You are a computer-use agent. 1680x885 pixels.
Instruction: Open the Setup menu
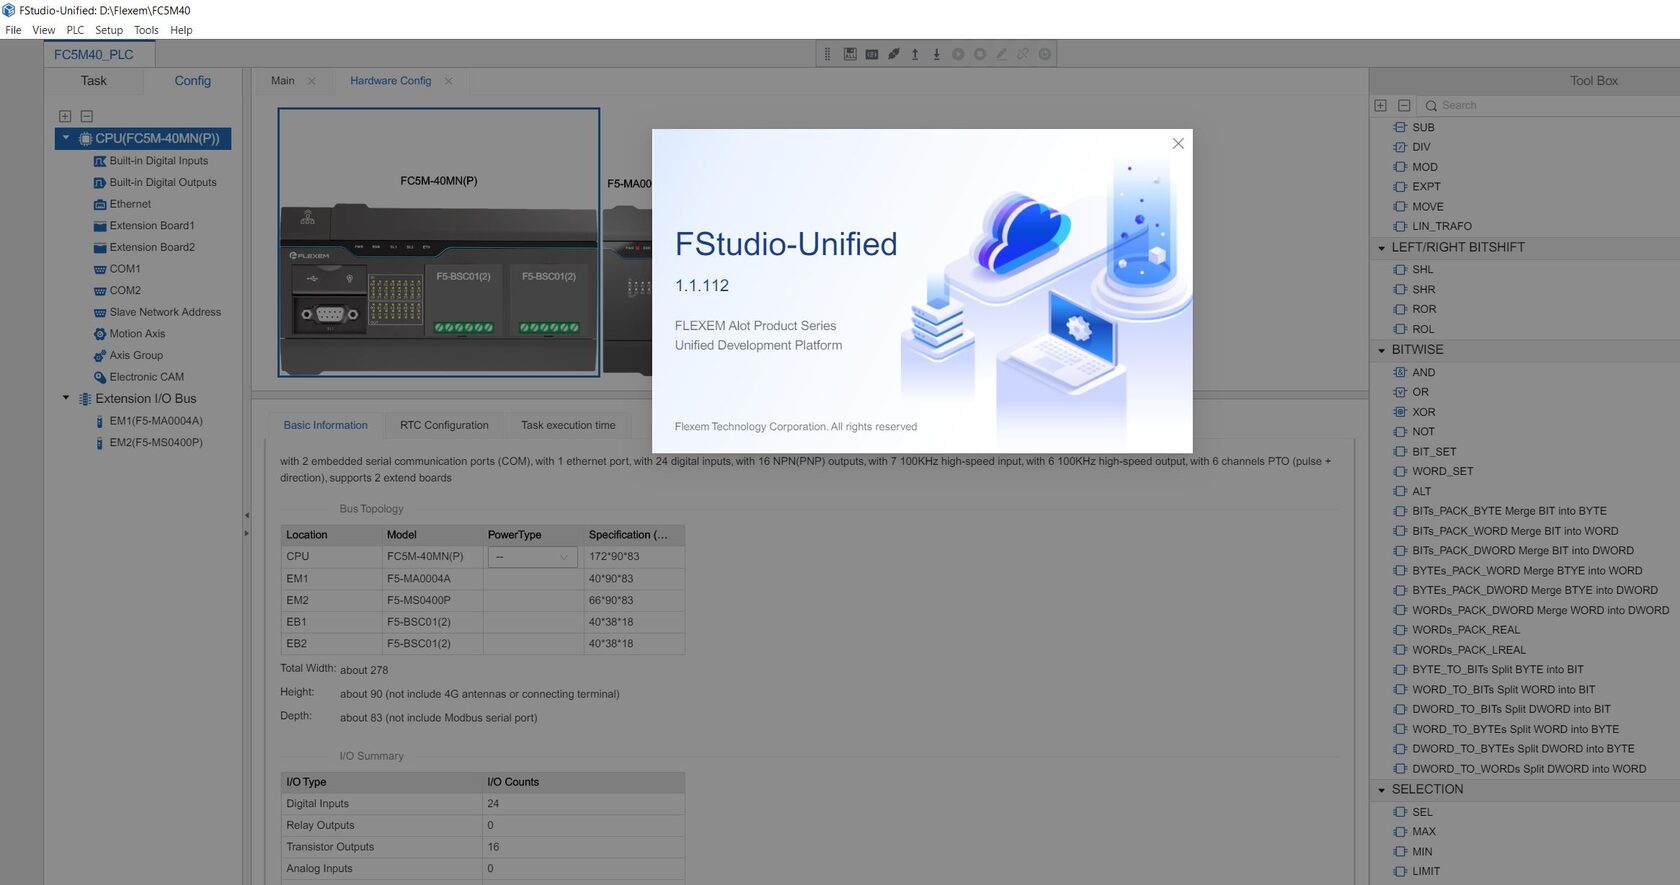point(109,30)
